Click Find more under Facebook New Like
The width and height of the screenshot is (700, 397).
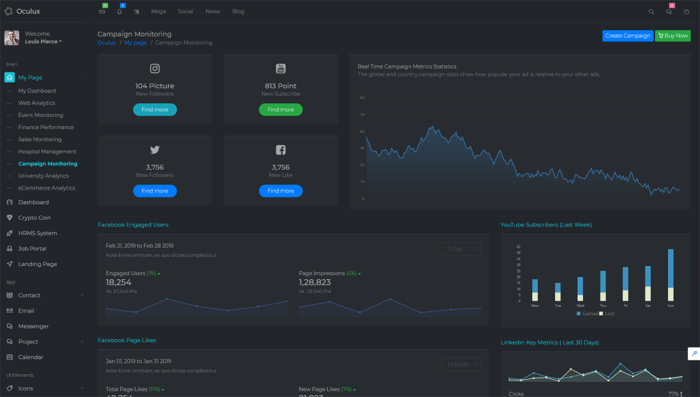pyautogui.click(x=280, y=191)
